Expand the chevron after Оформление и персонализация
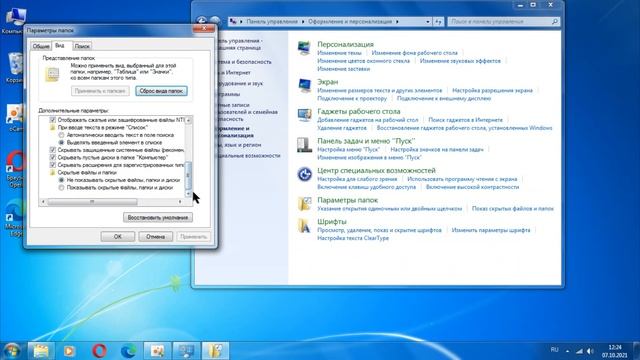 coord(397,22)
